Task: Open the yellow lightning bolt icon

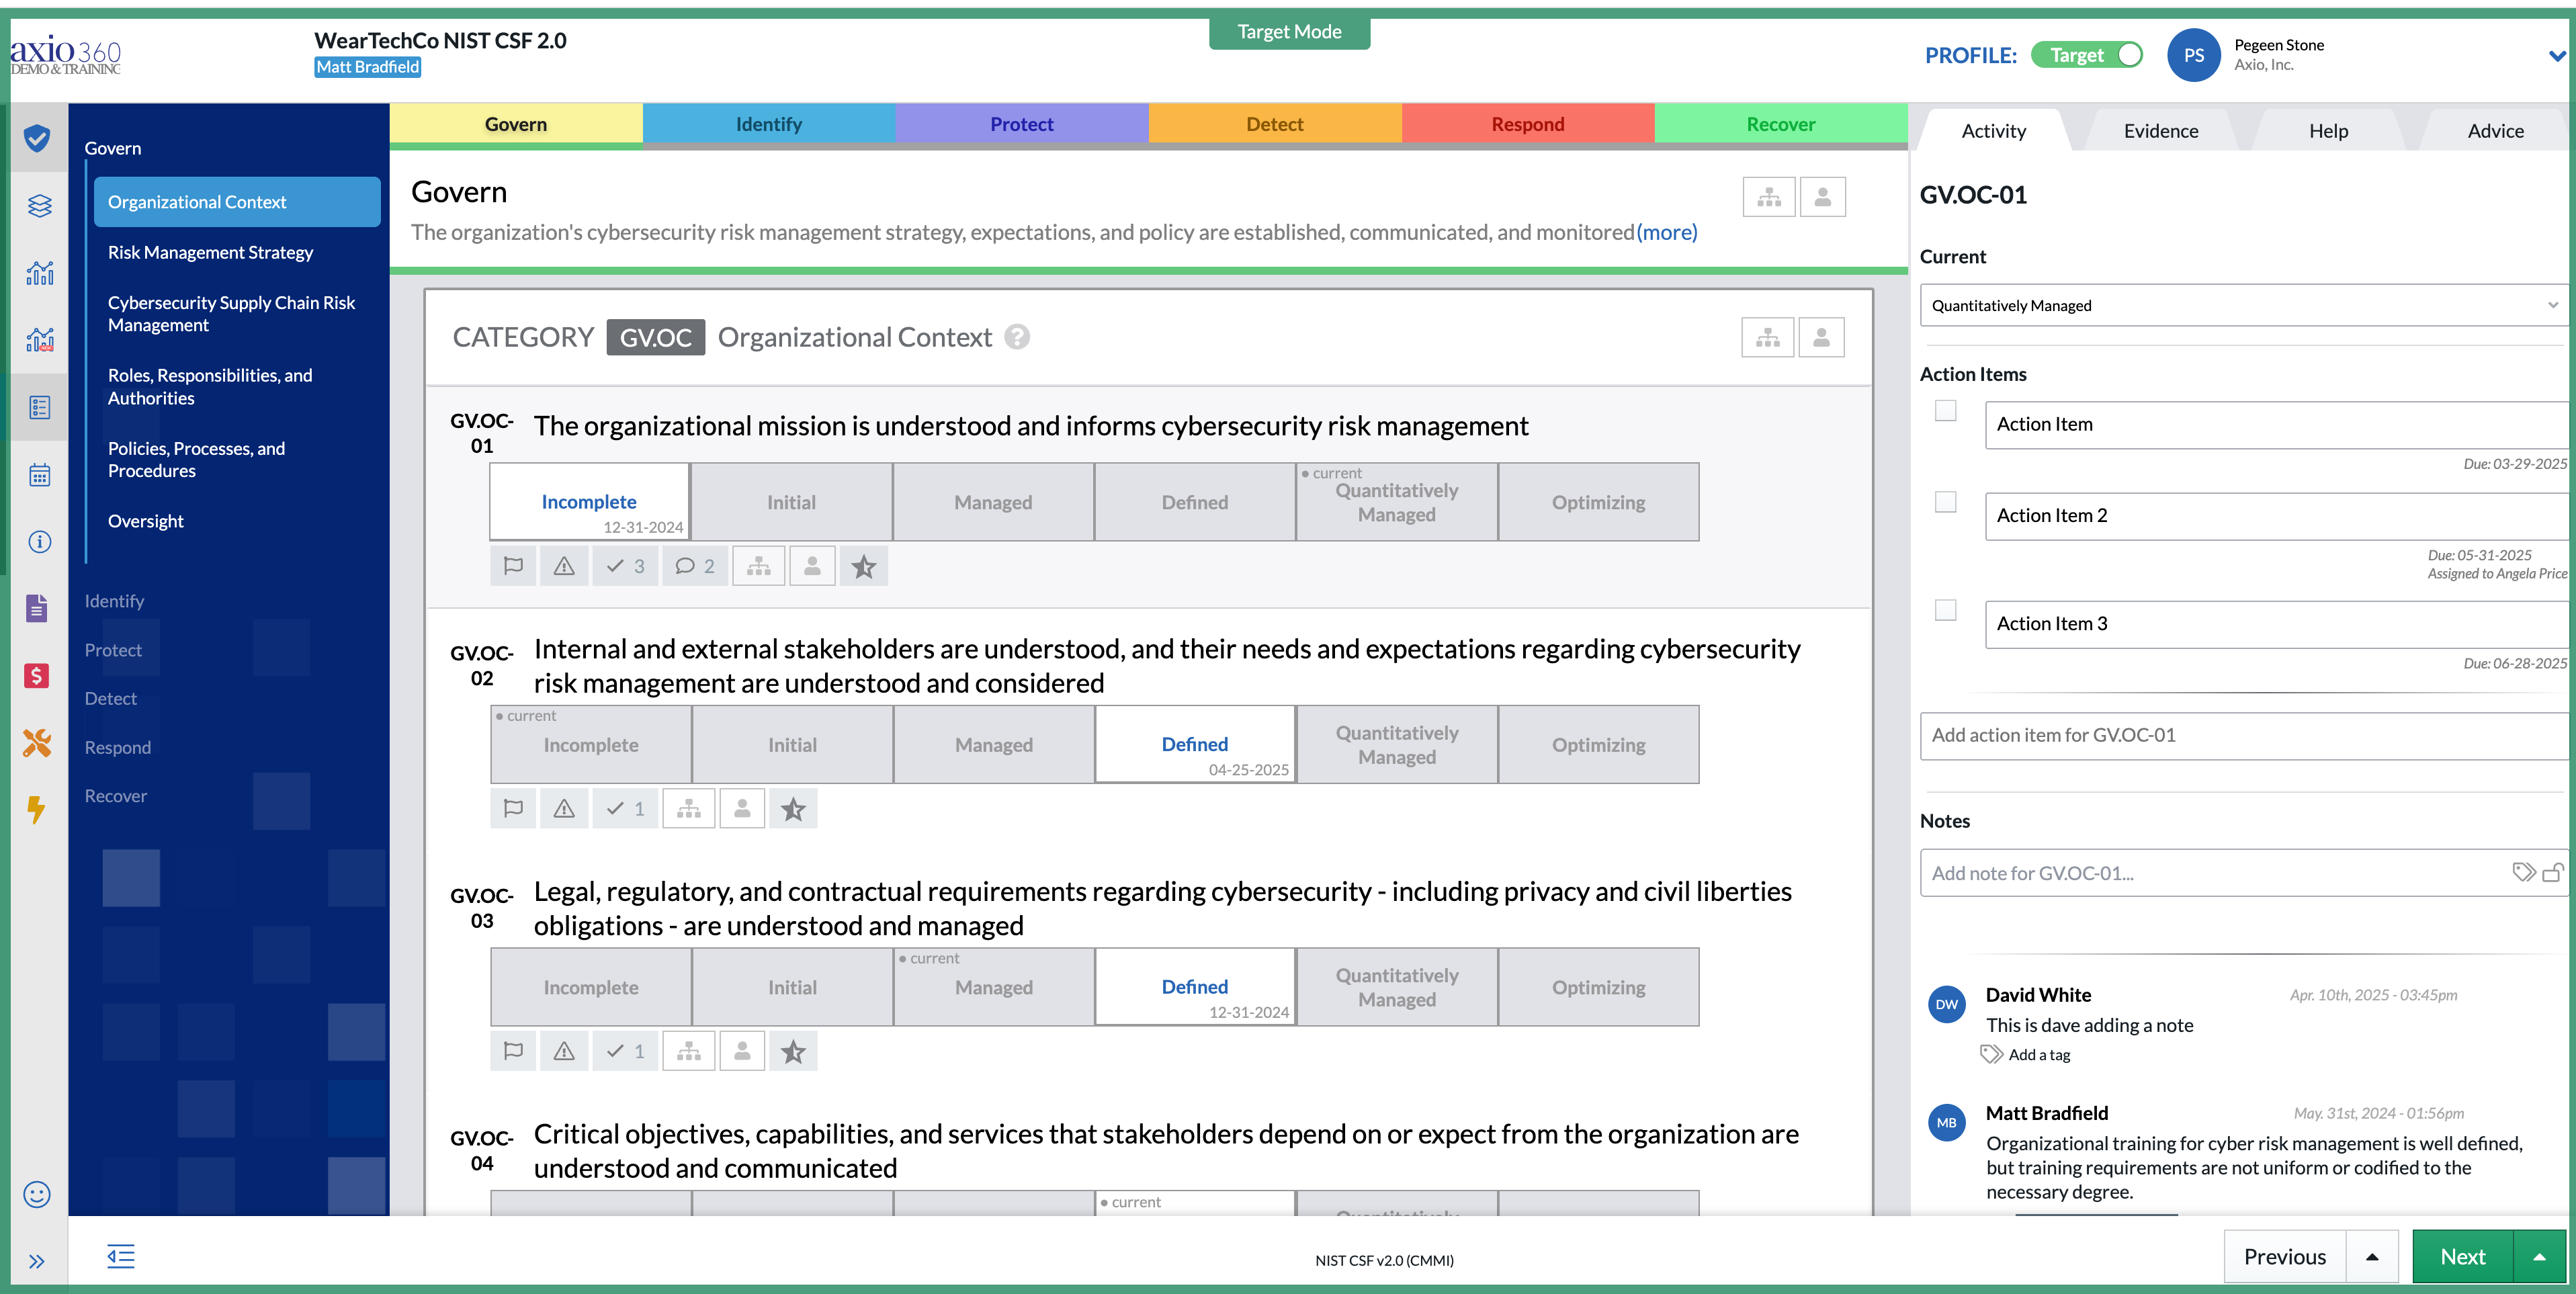Action: pos(37,810)
